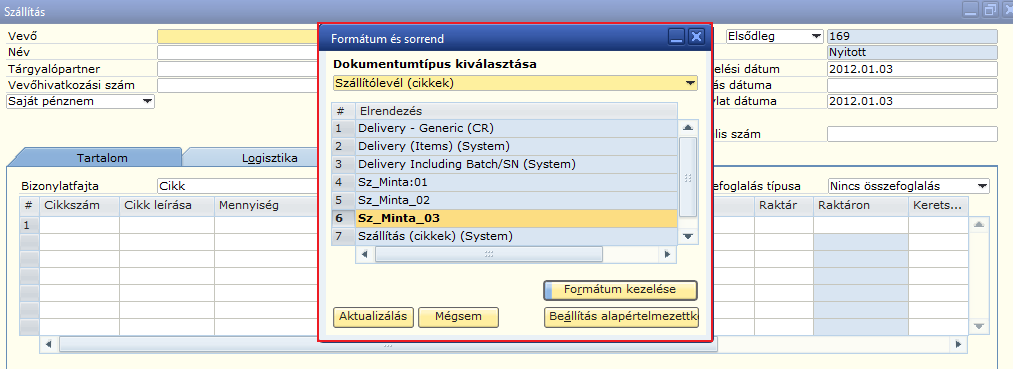The width and height of the screenshot is (1013, 369).
Task: Click the Cikk leírása column header
Action: 167,206
